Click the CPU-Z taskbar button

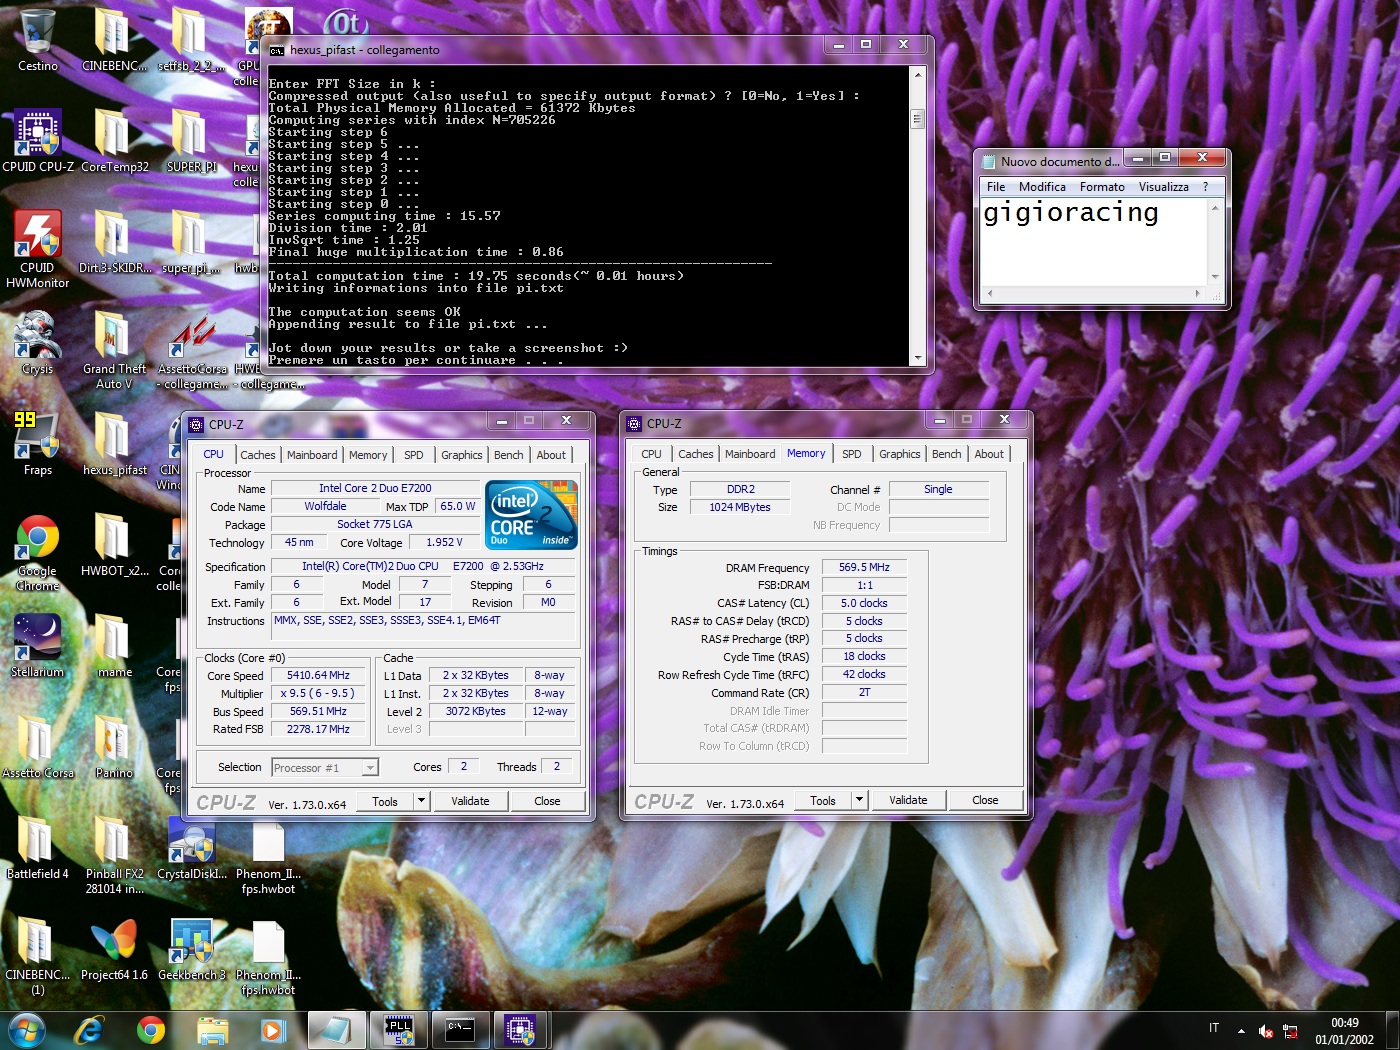(520, 1030)
